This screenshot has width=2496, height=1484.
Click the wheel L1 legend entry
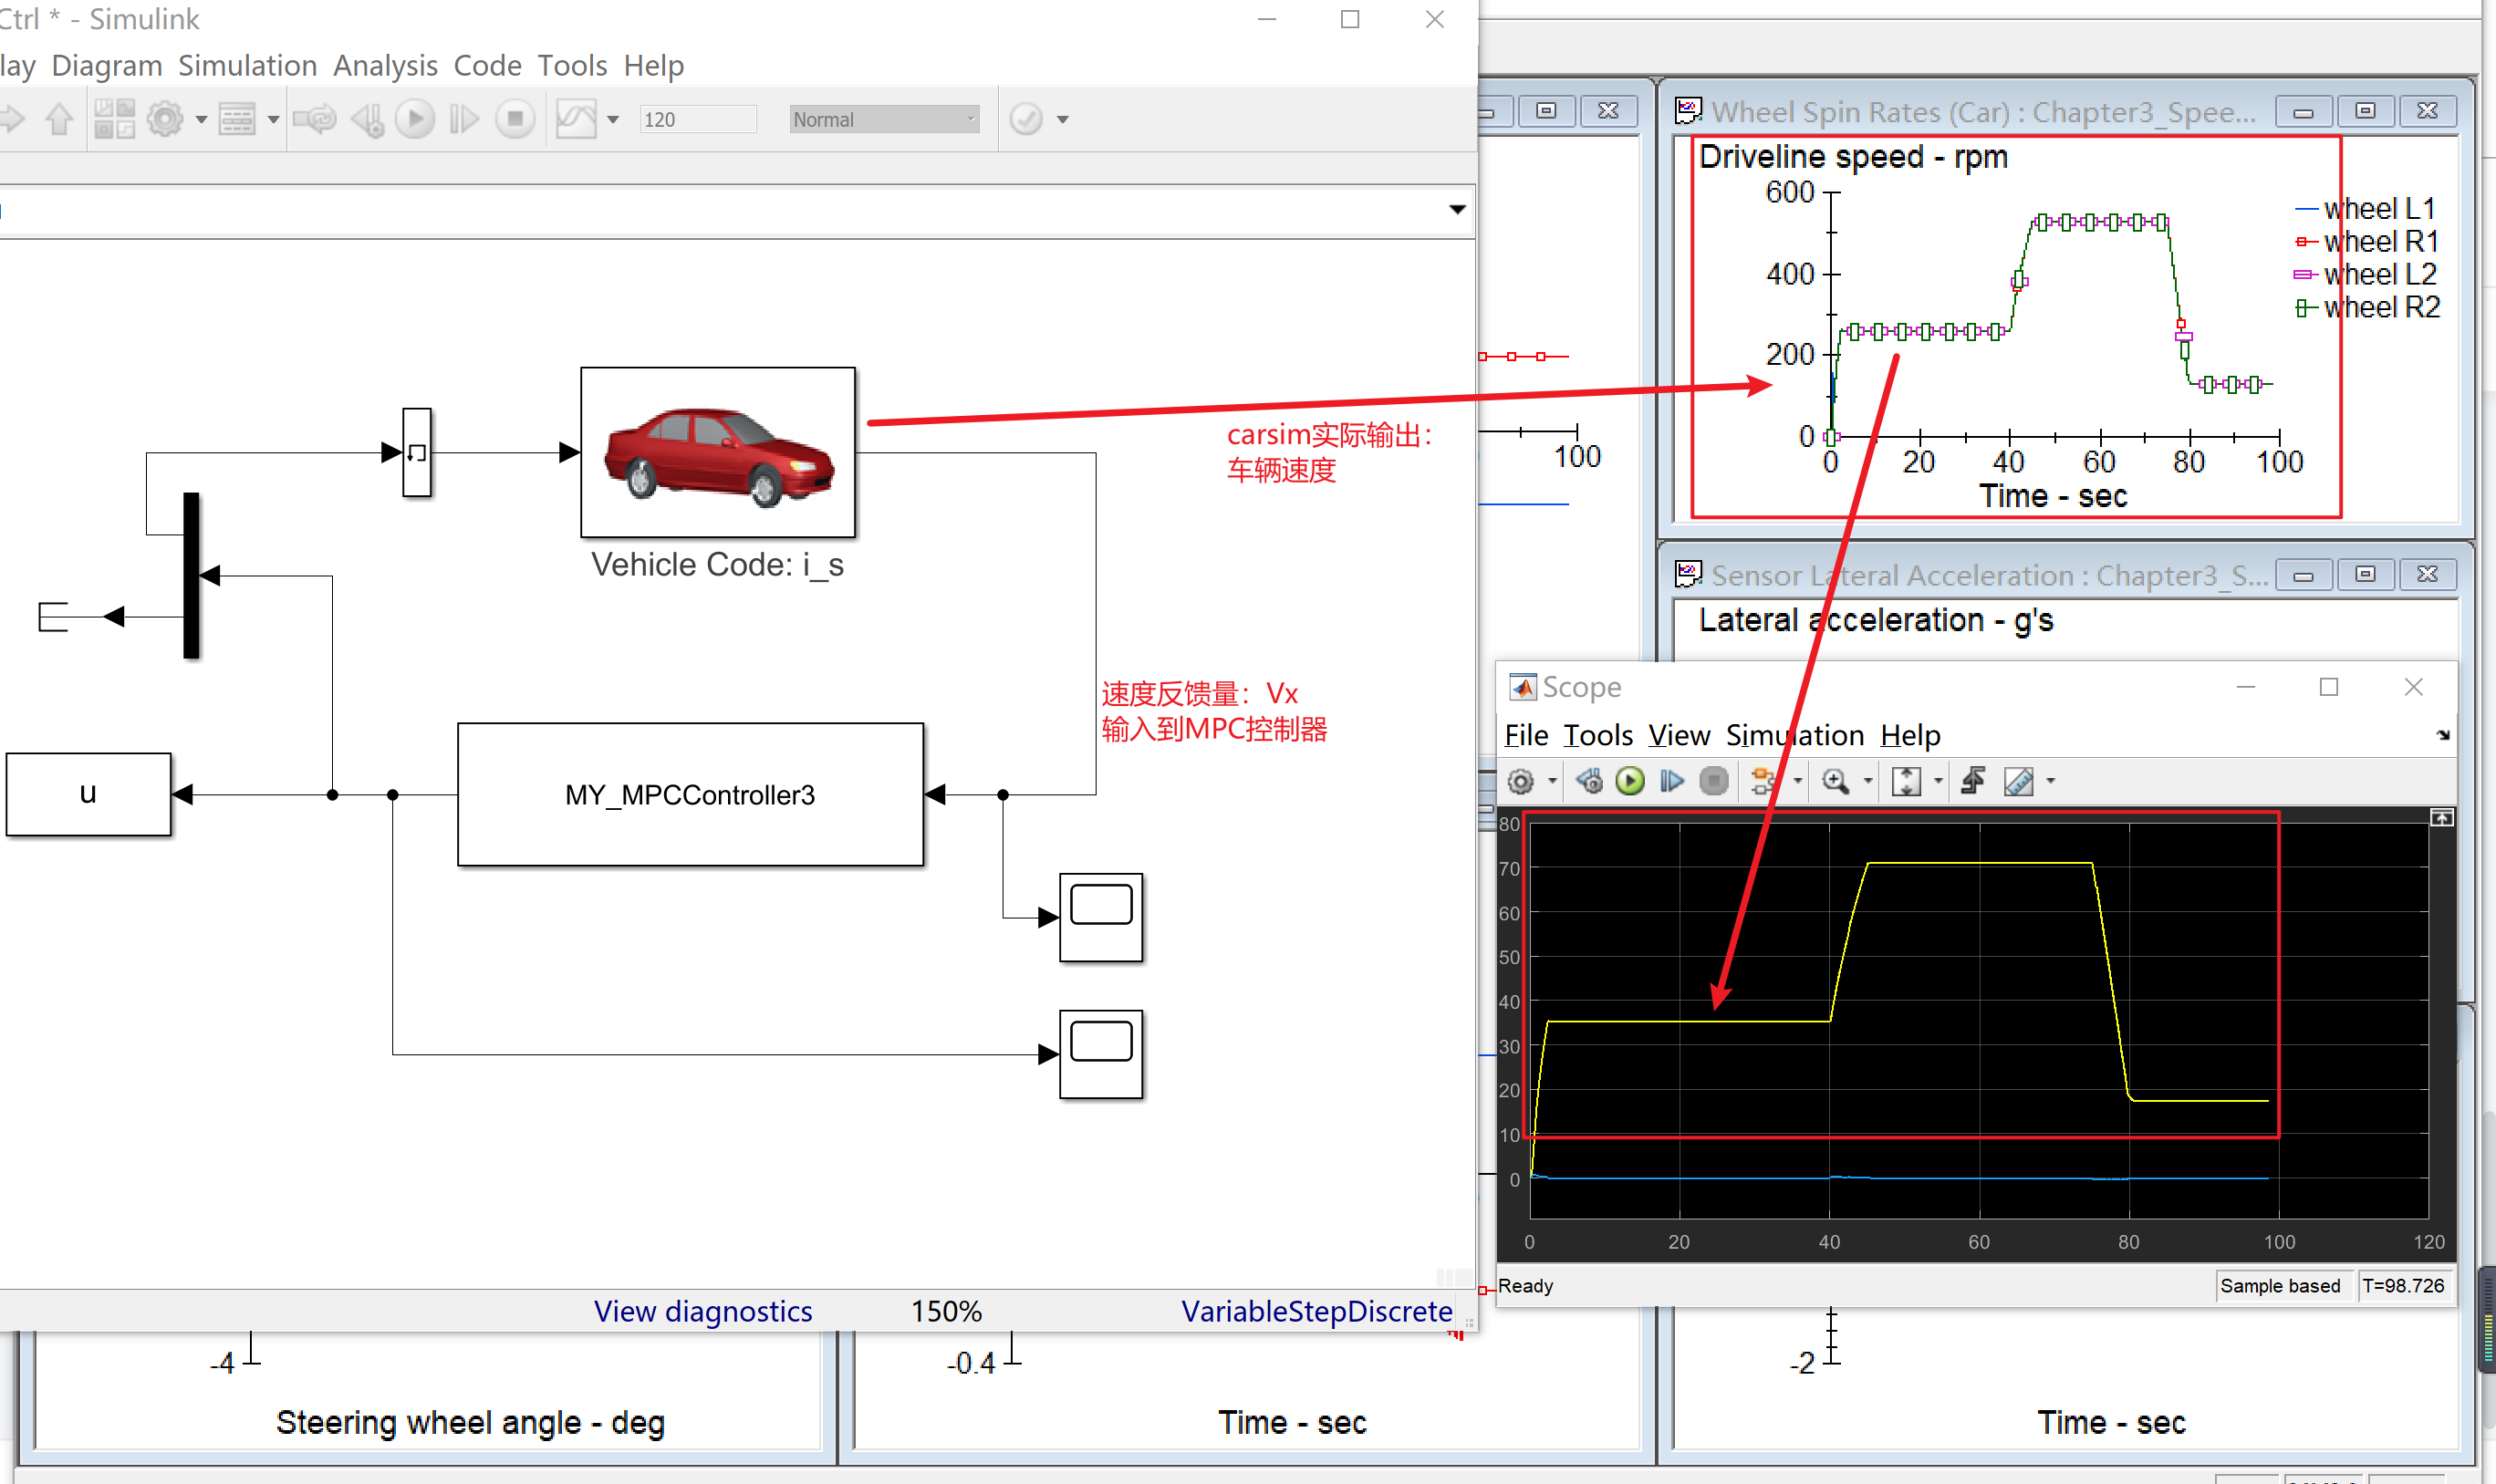point(2366,209)
